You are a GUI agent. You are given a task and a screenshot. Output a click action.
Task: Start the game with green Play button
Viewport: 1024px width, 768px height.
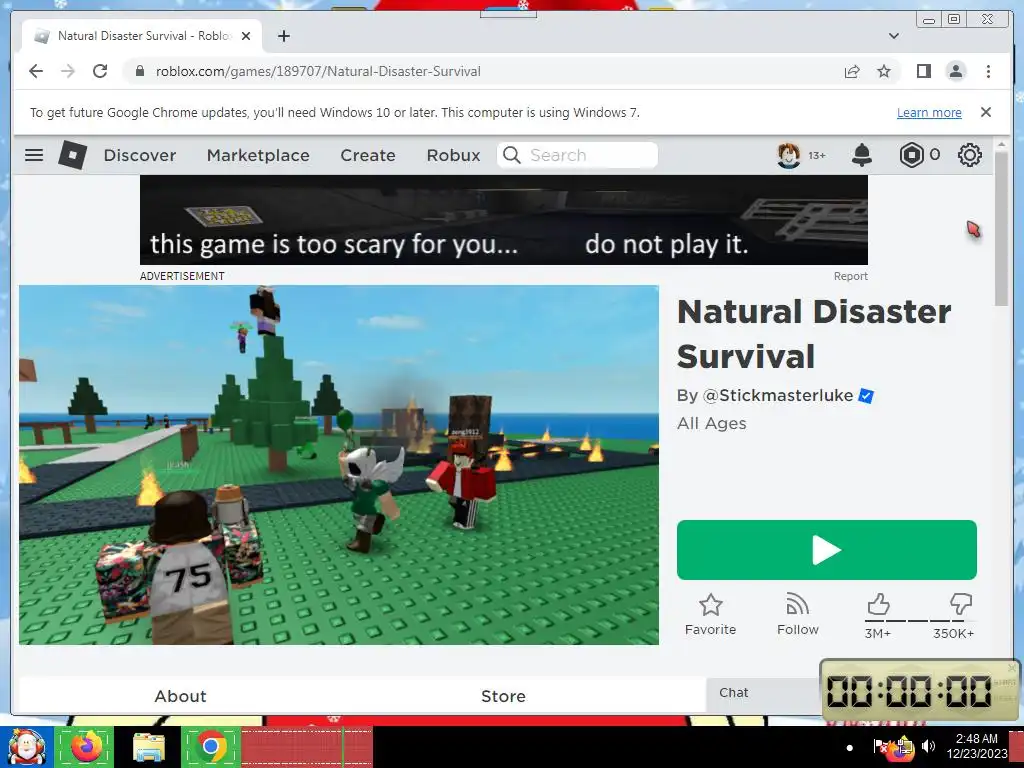(x=826, y=550)
